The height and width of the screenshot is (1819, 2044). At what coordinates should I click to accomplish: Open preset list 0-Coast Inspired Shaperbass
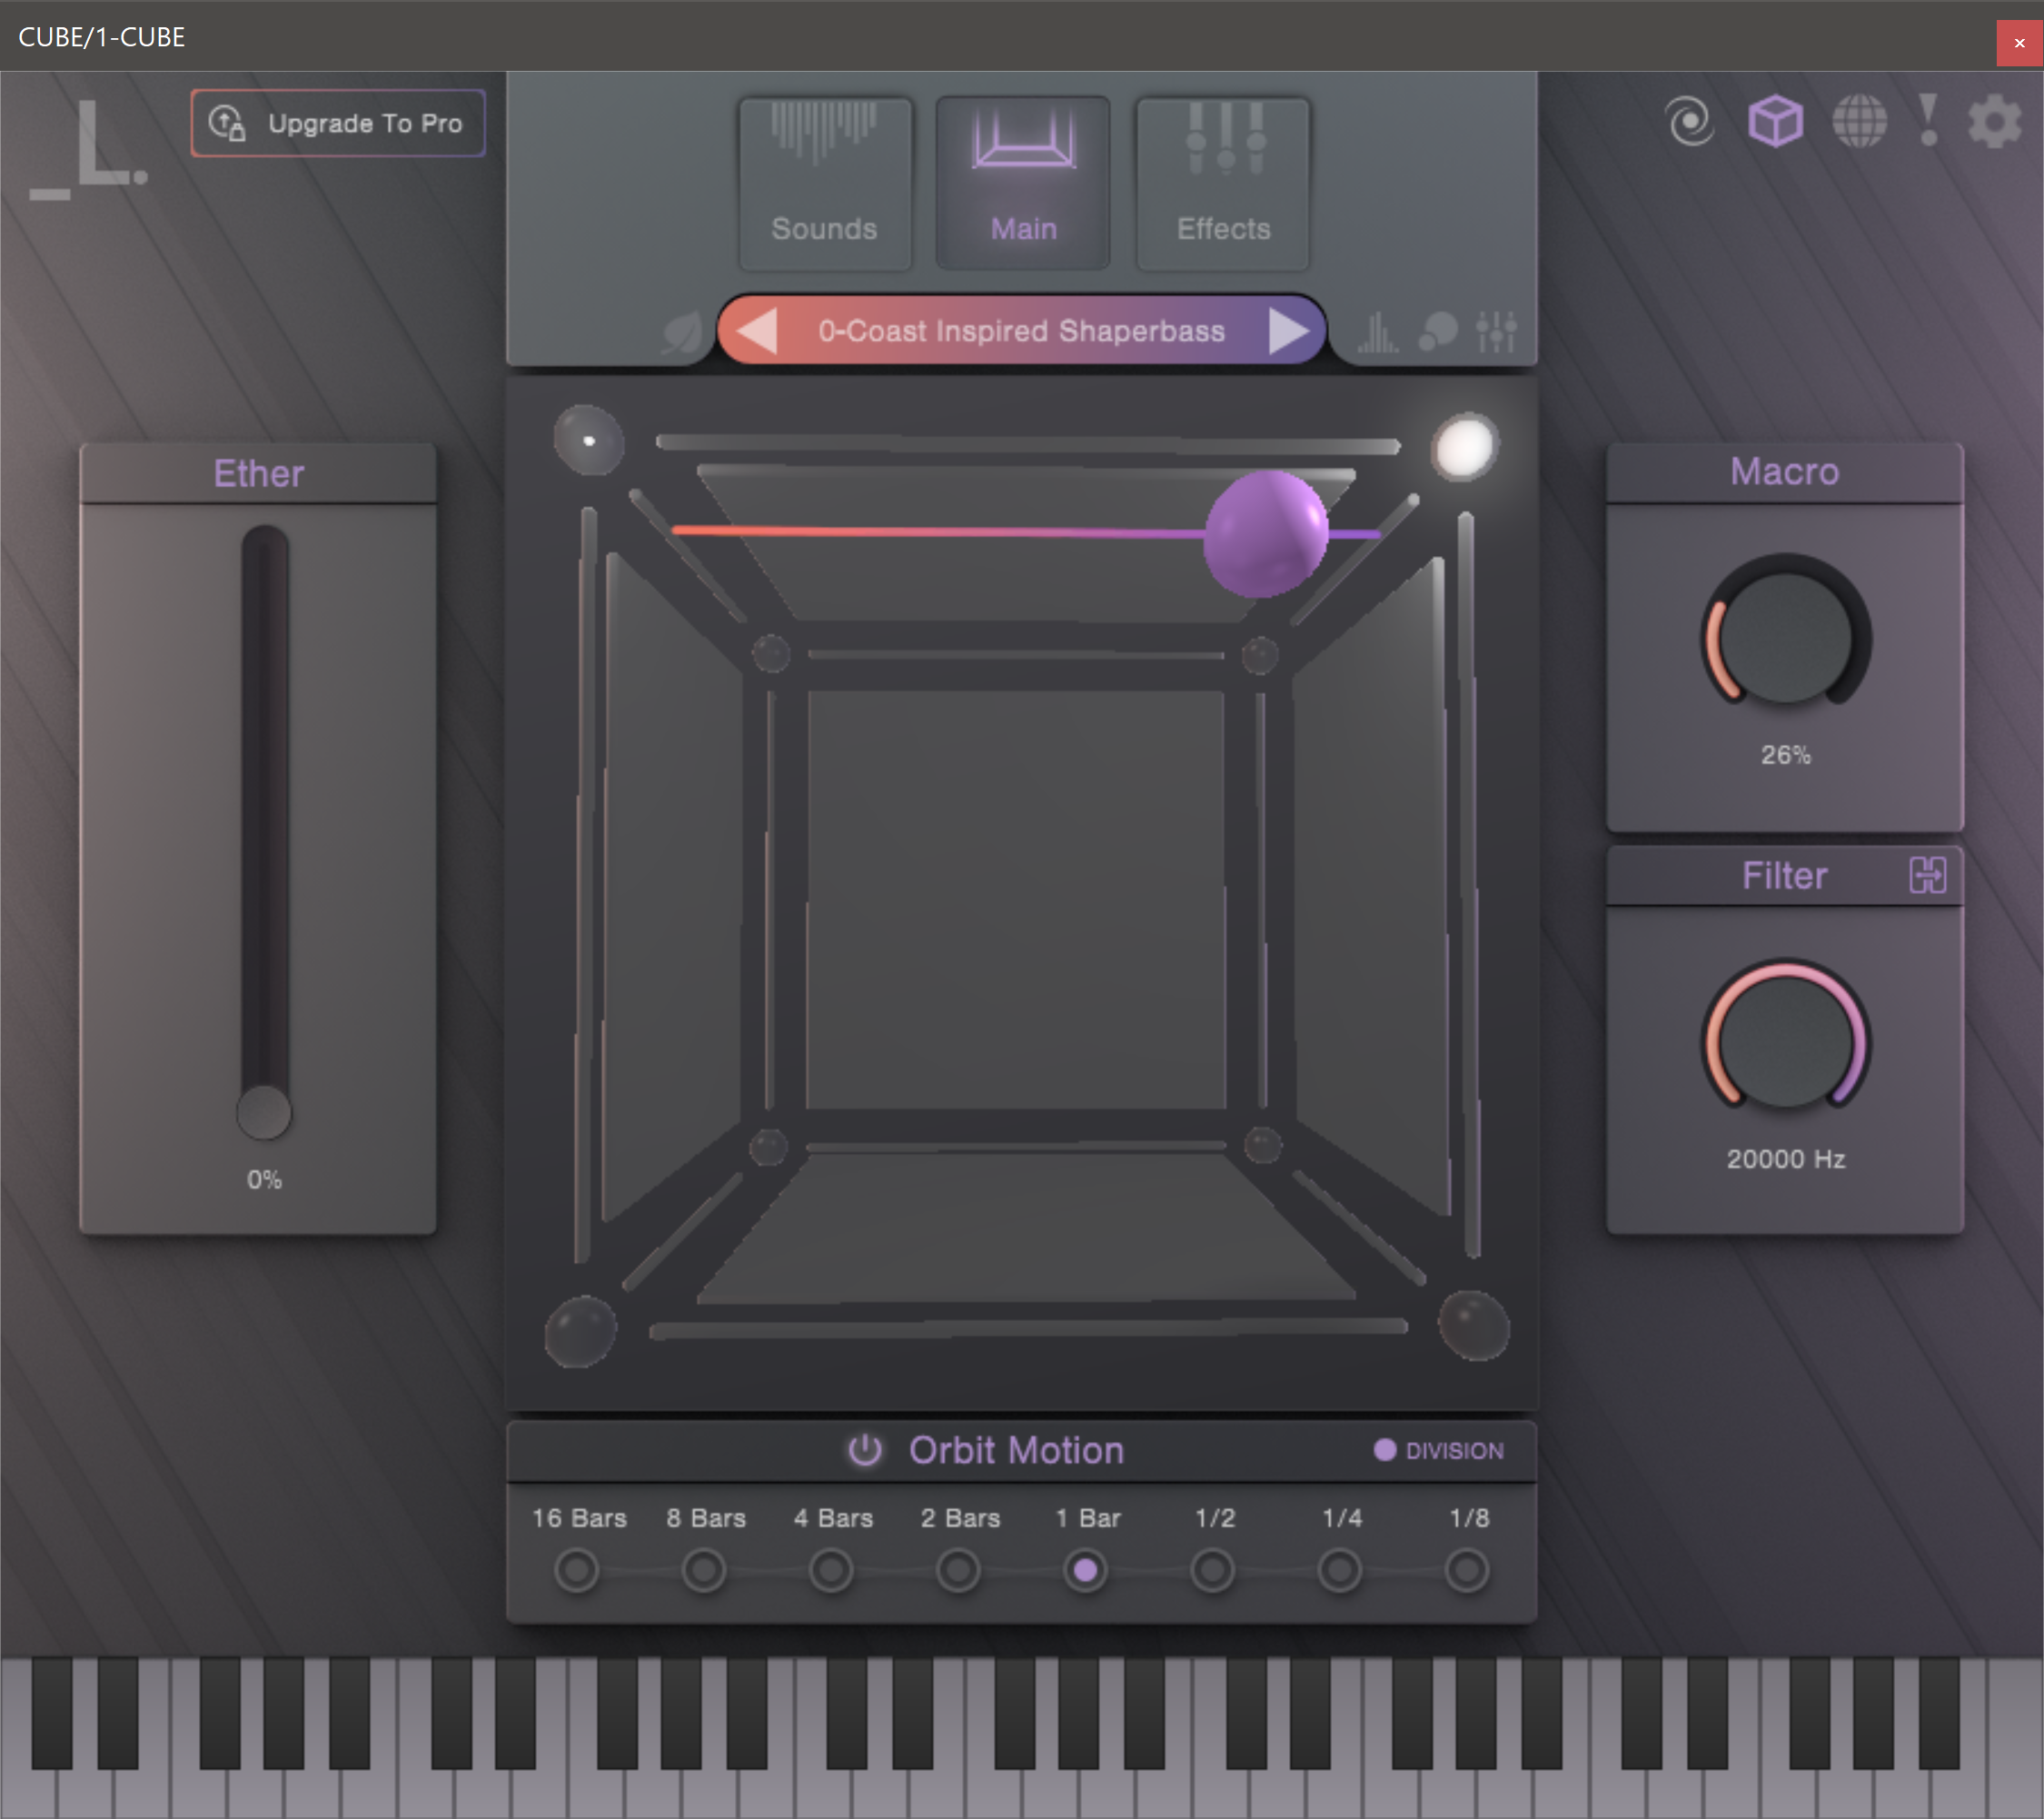(x=1021, y=331)
